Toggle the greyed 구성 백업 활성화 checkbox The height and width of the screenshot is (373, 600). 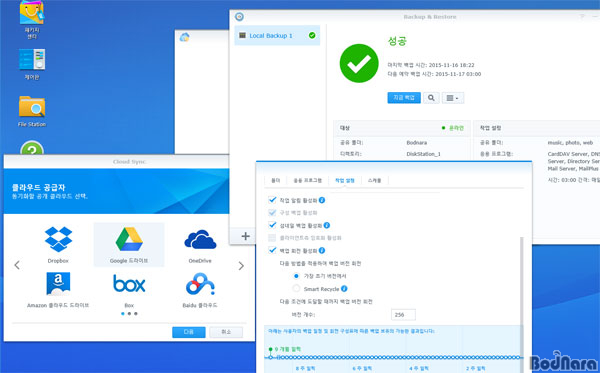272,212
